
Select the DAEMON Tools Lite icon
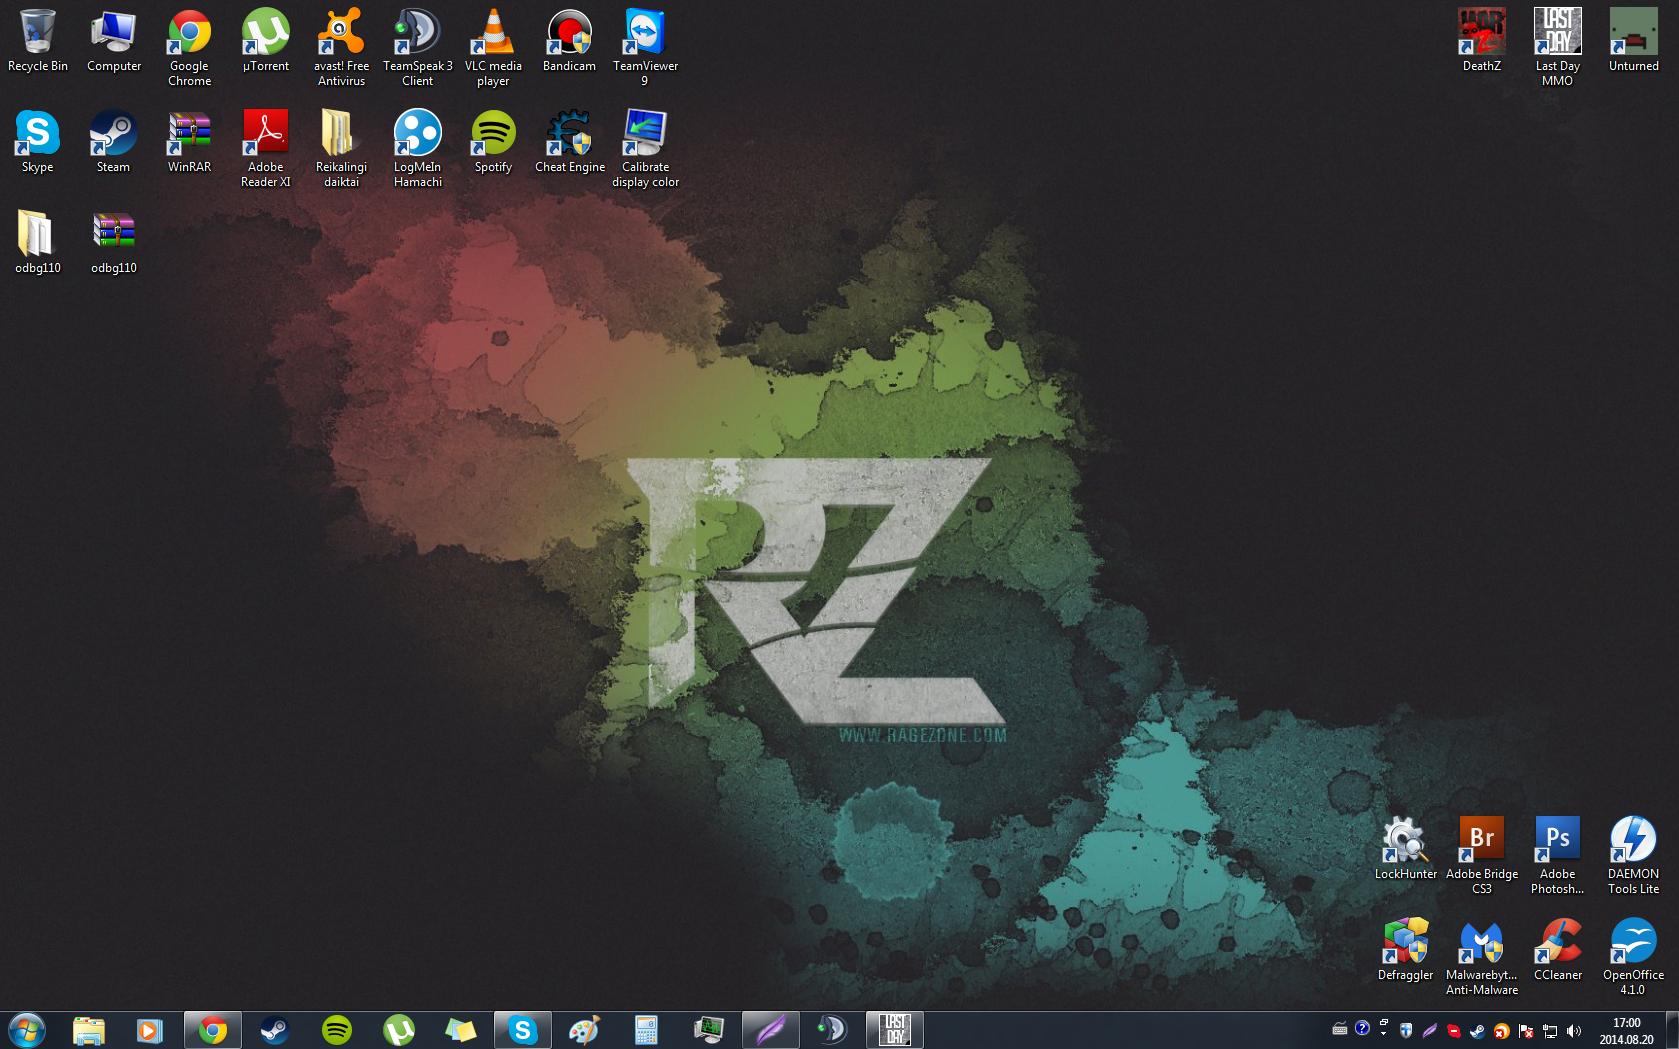(1633, 855)
